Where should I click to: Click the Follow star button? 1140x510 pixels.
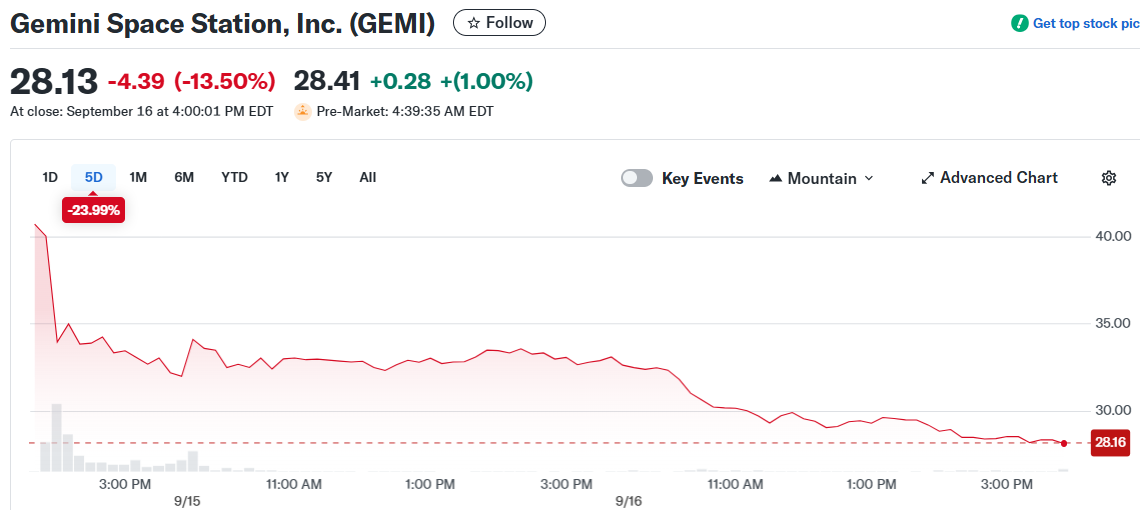499,23
